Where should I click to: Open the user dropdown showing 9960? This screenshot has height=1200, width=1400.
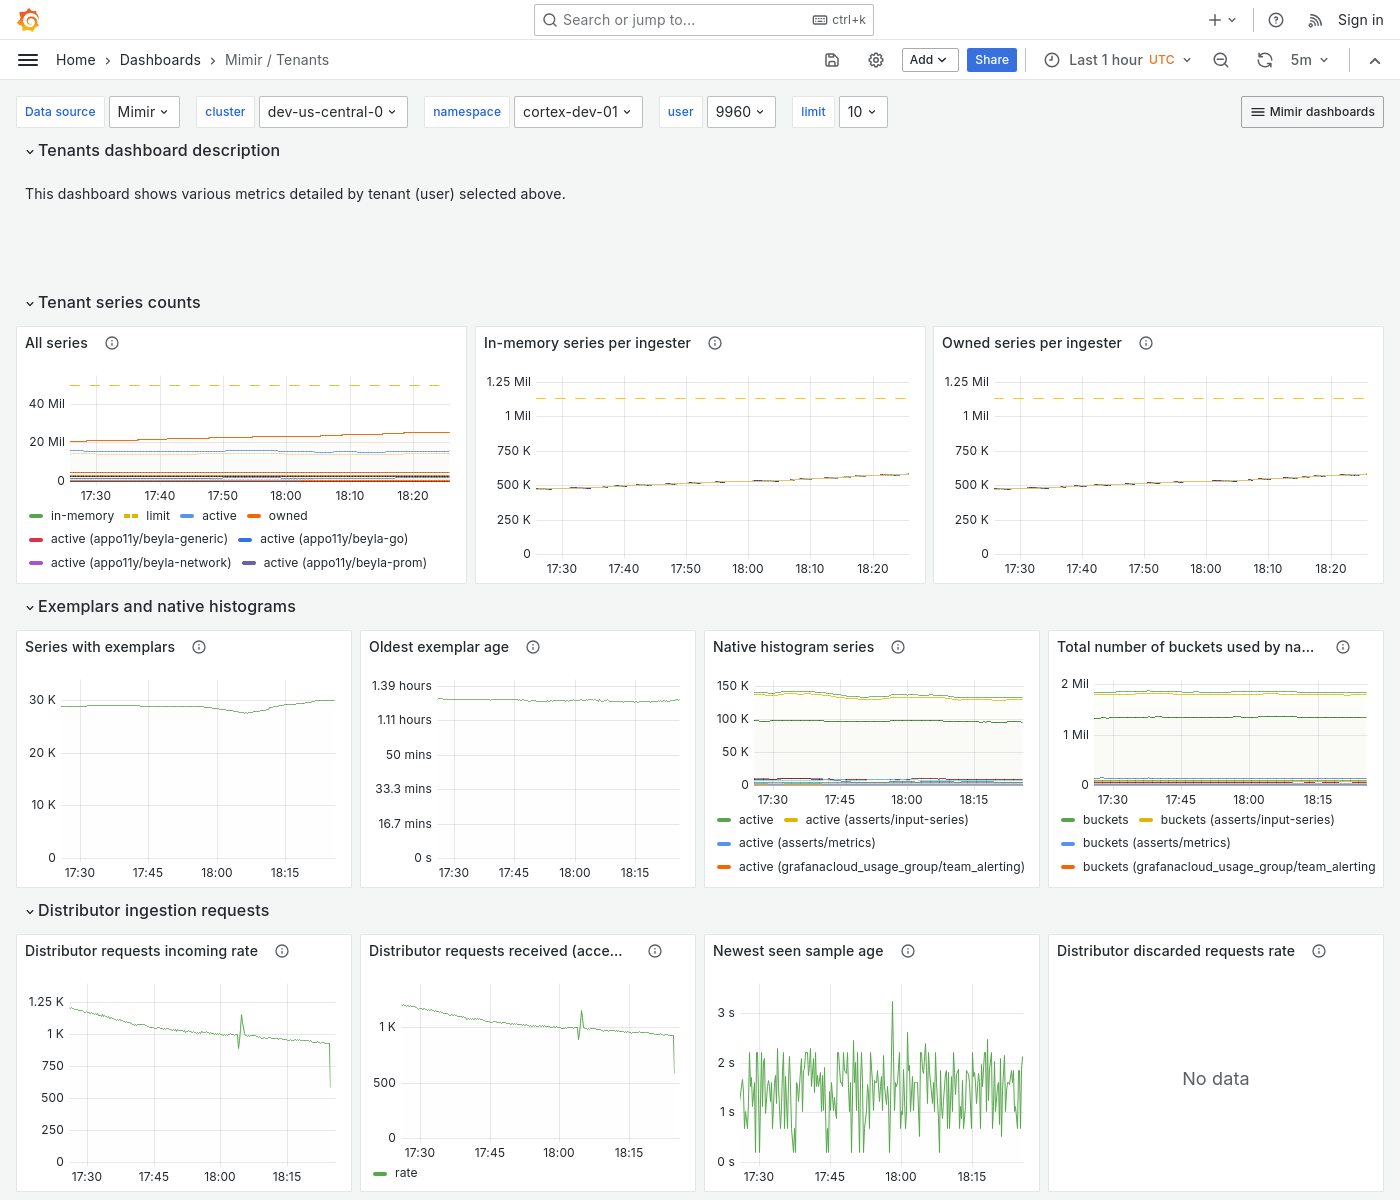(x=741, y=112)
